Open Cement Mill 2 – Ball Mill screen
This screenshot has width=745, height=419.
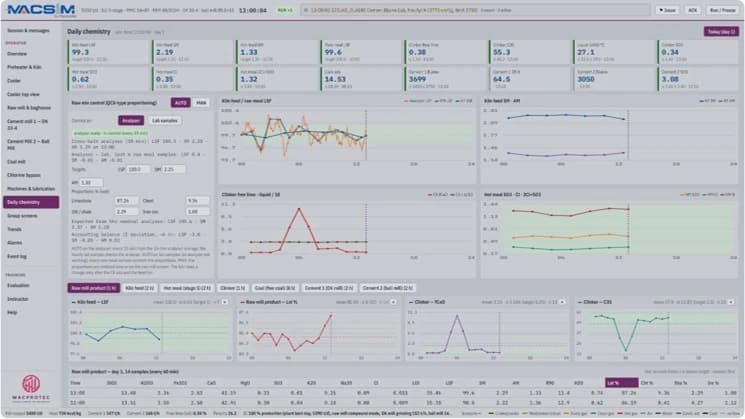point(29,144)
